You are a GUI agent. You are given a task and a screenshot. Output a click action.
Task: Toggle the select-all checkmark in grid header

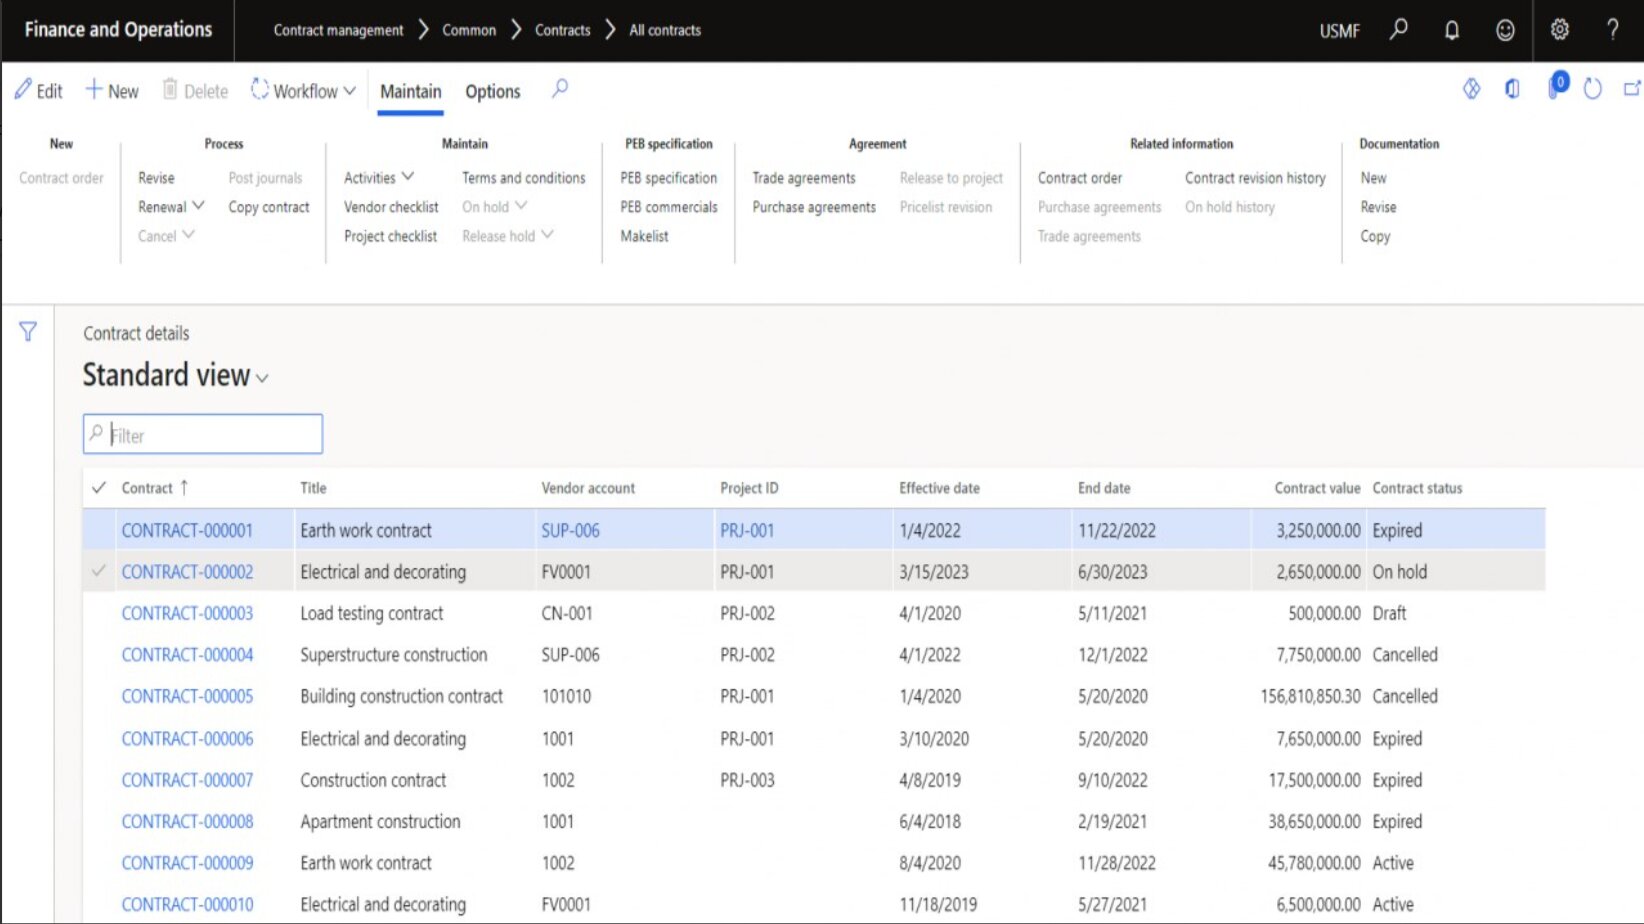point(99,488)
